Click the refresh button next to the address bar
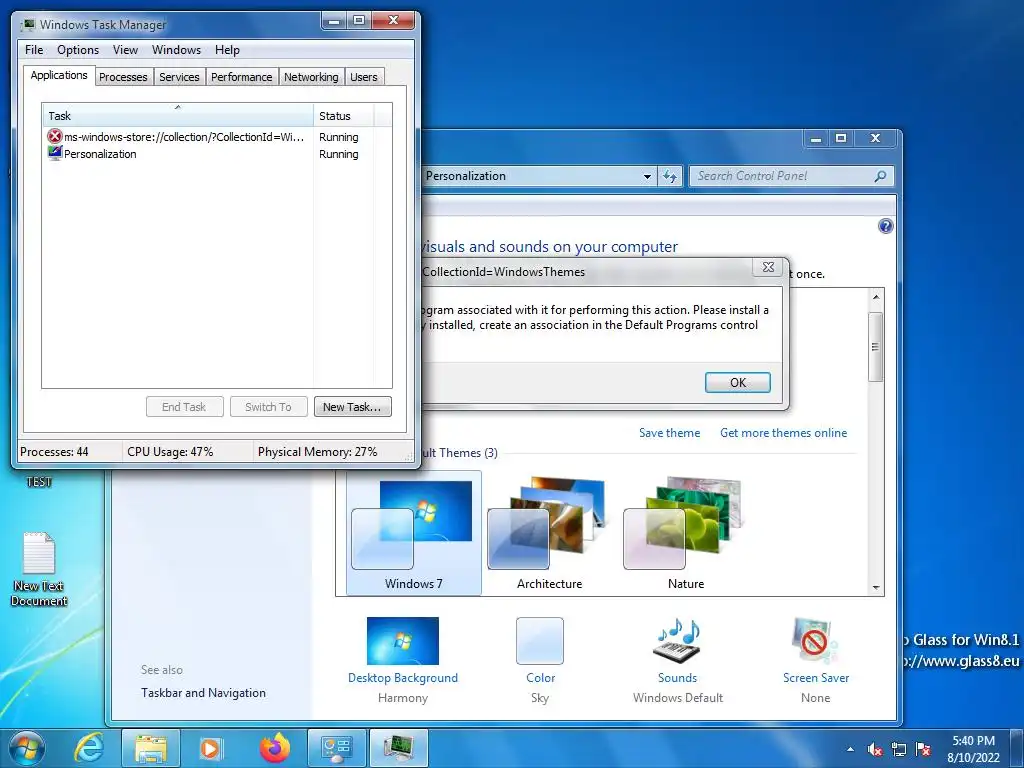This screenshot has width=1024, height=768. (x=670, y=176)
